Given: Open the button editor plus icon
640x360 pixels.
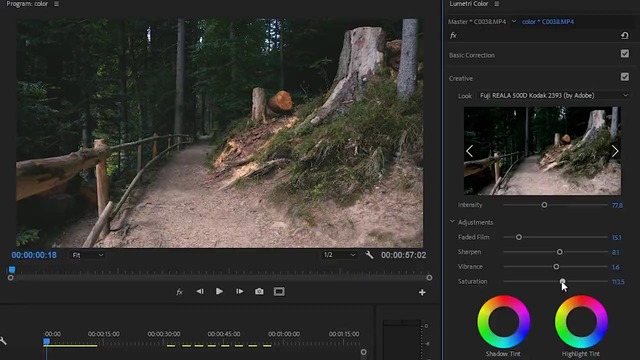Looking at the screenshot, I should pyautogui.click(x=422, y=292).
